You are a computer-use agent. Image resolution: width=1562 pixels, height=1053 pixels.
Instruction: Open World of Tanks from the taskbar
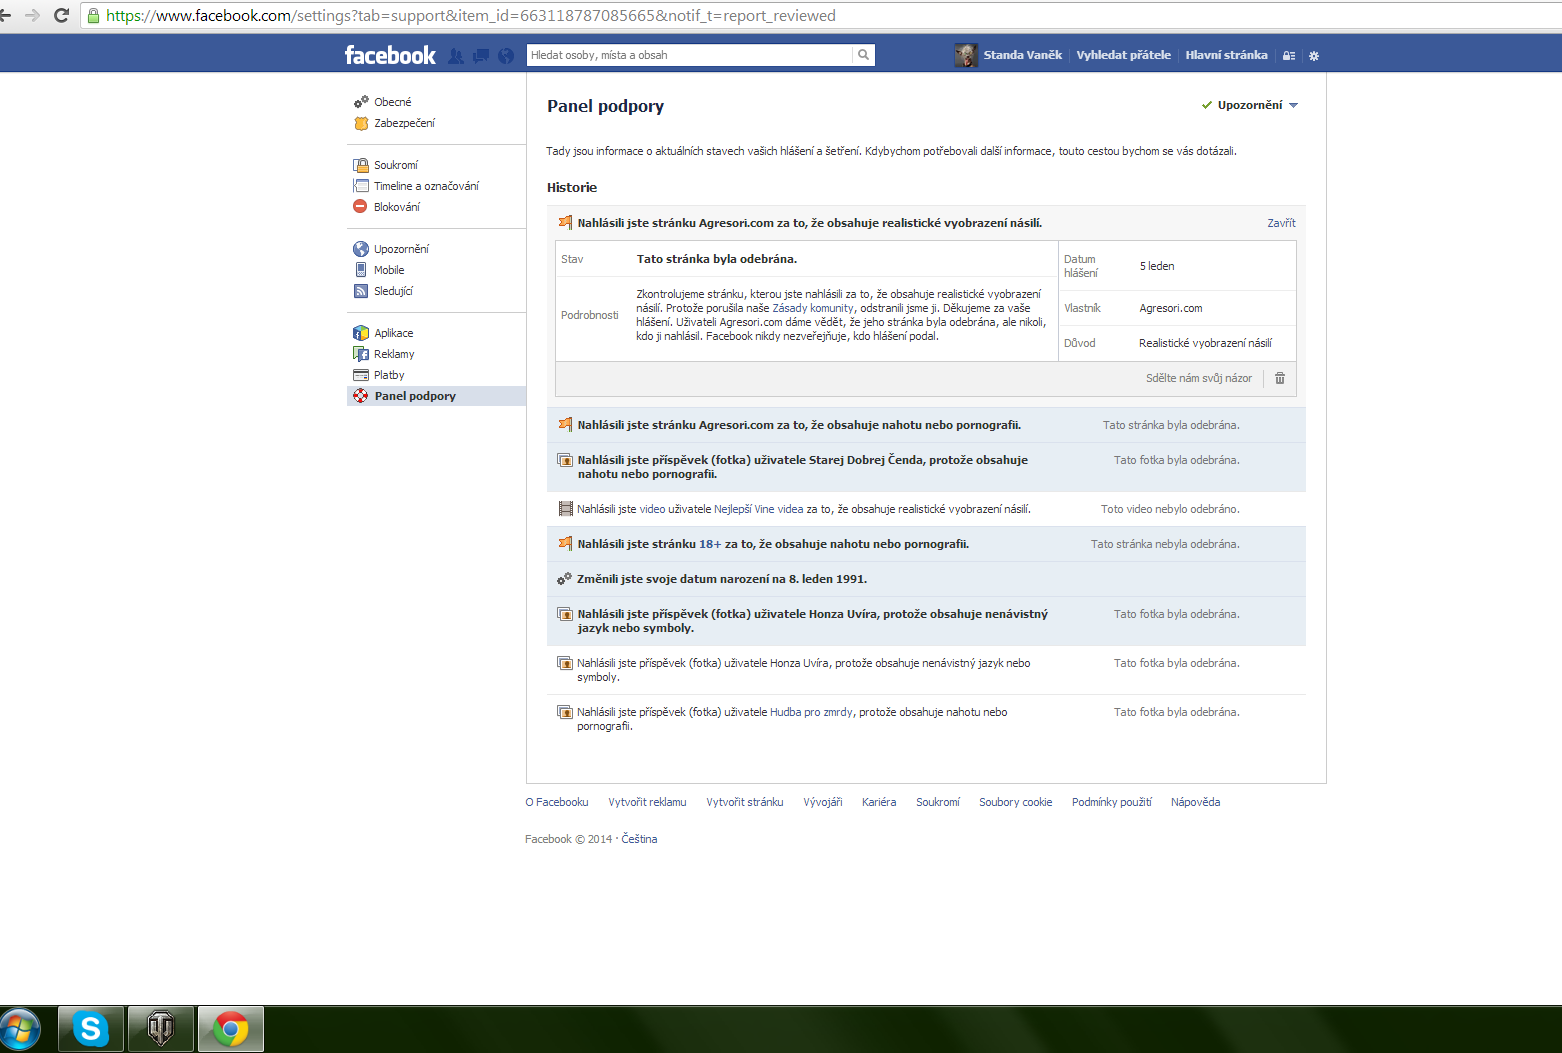coord(161,1029)
